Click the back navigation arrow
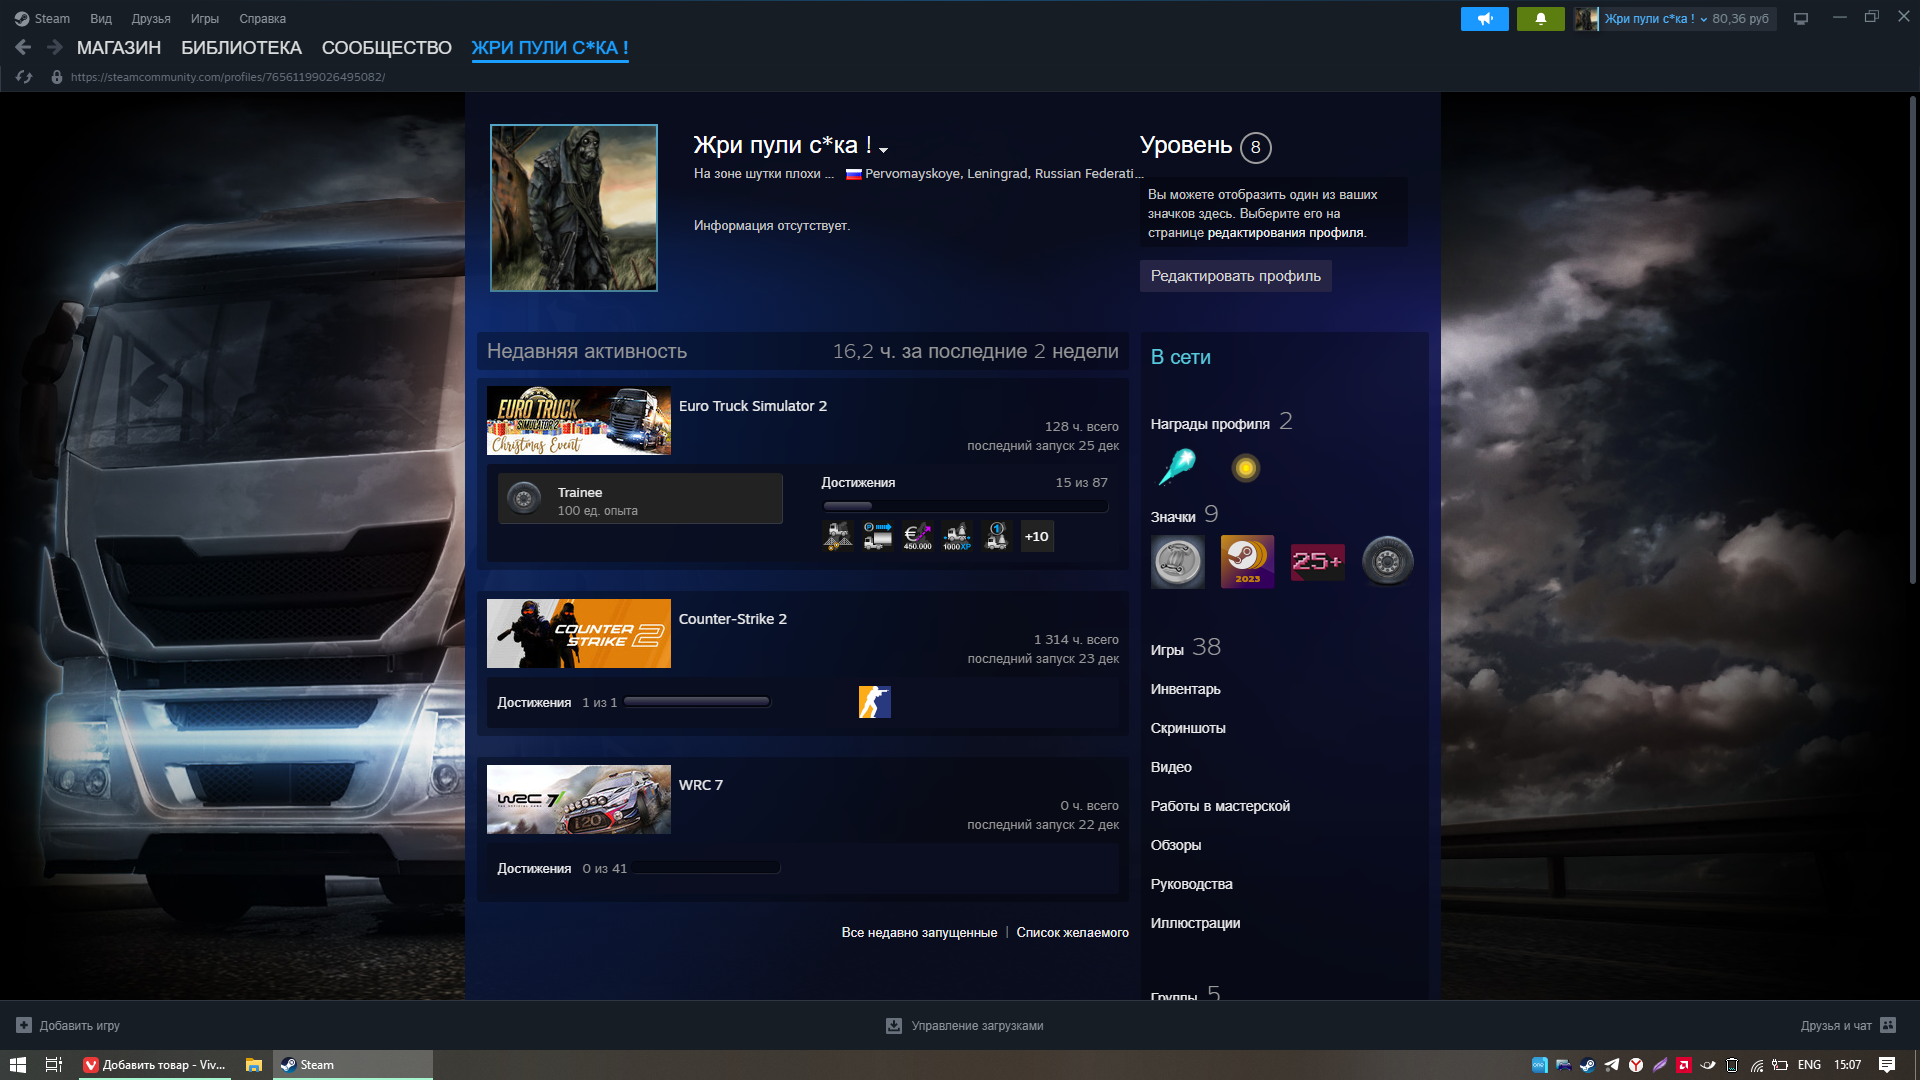The image size is (1920, 1080). pyautogui.click(x=23, y=47)
